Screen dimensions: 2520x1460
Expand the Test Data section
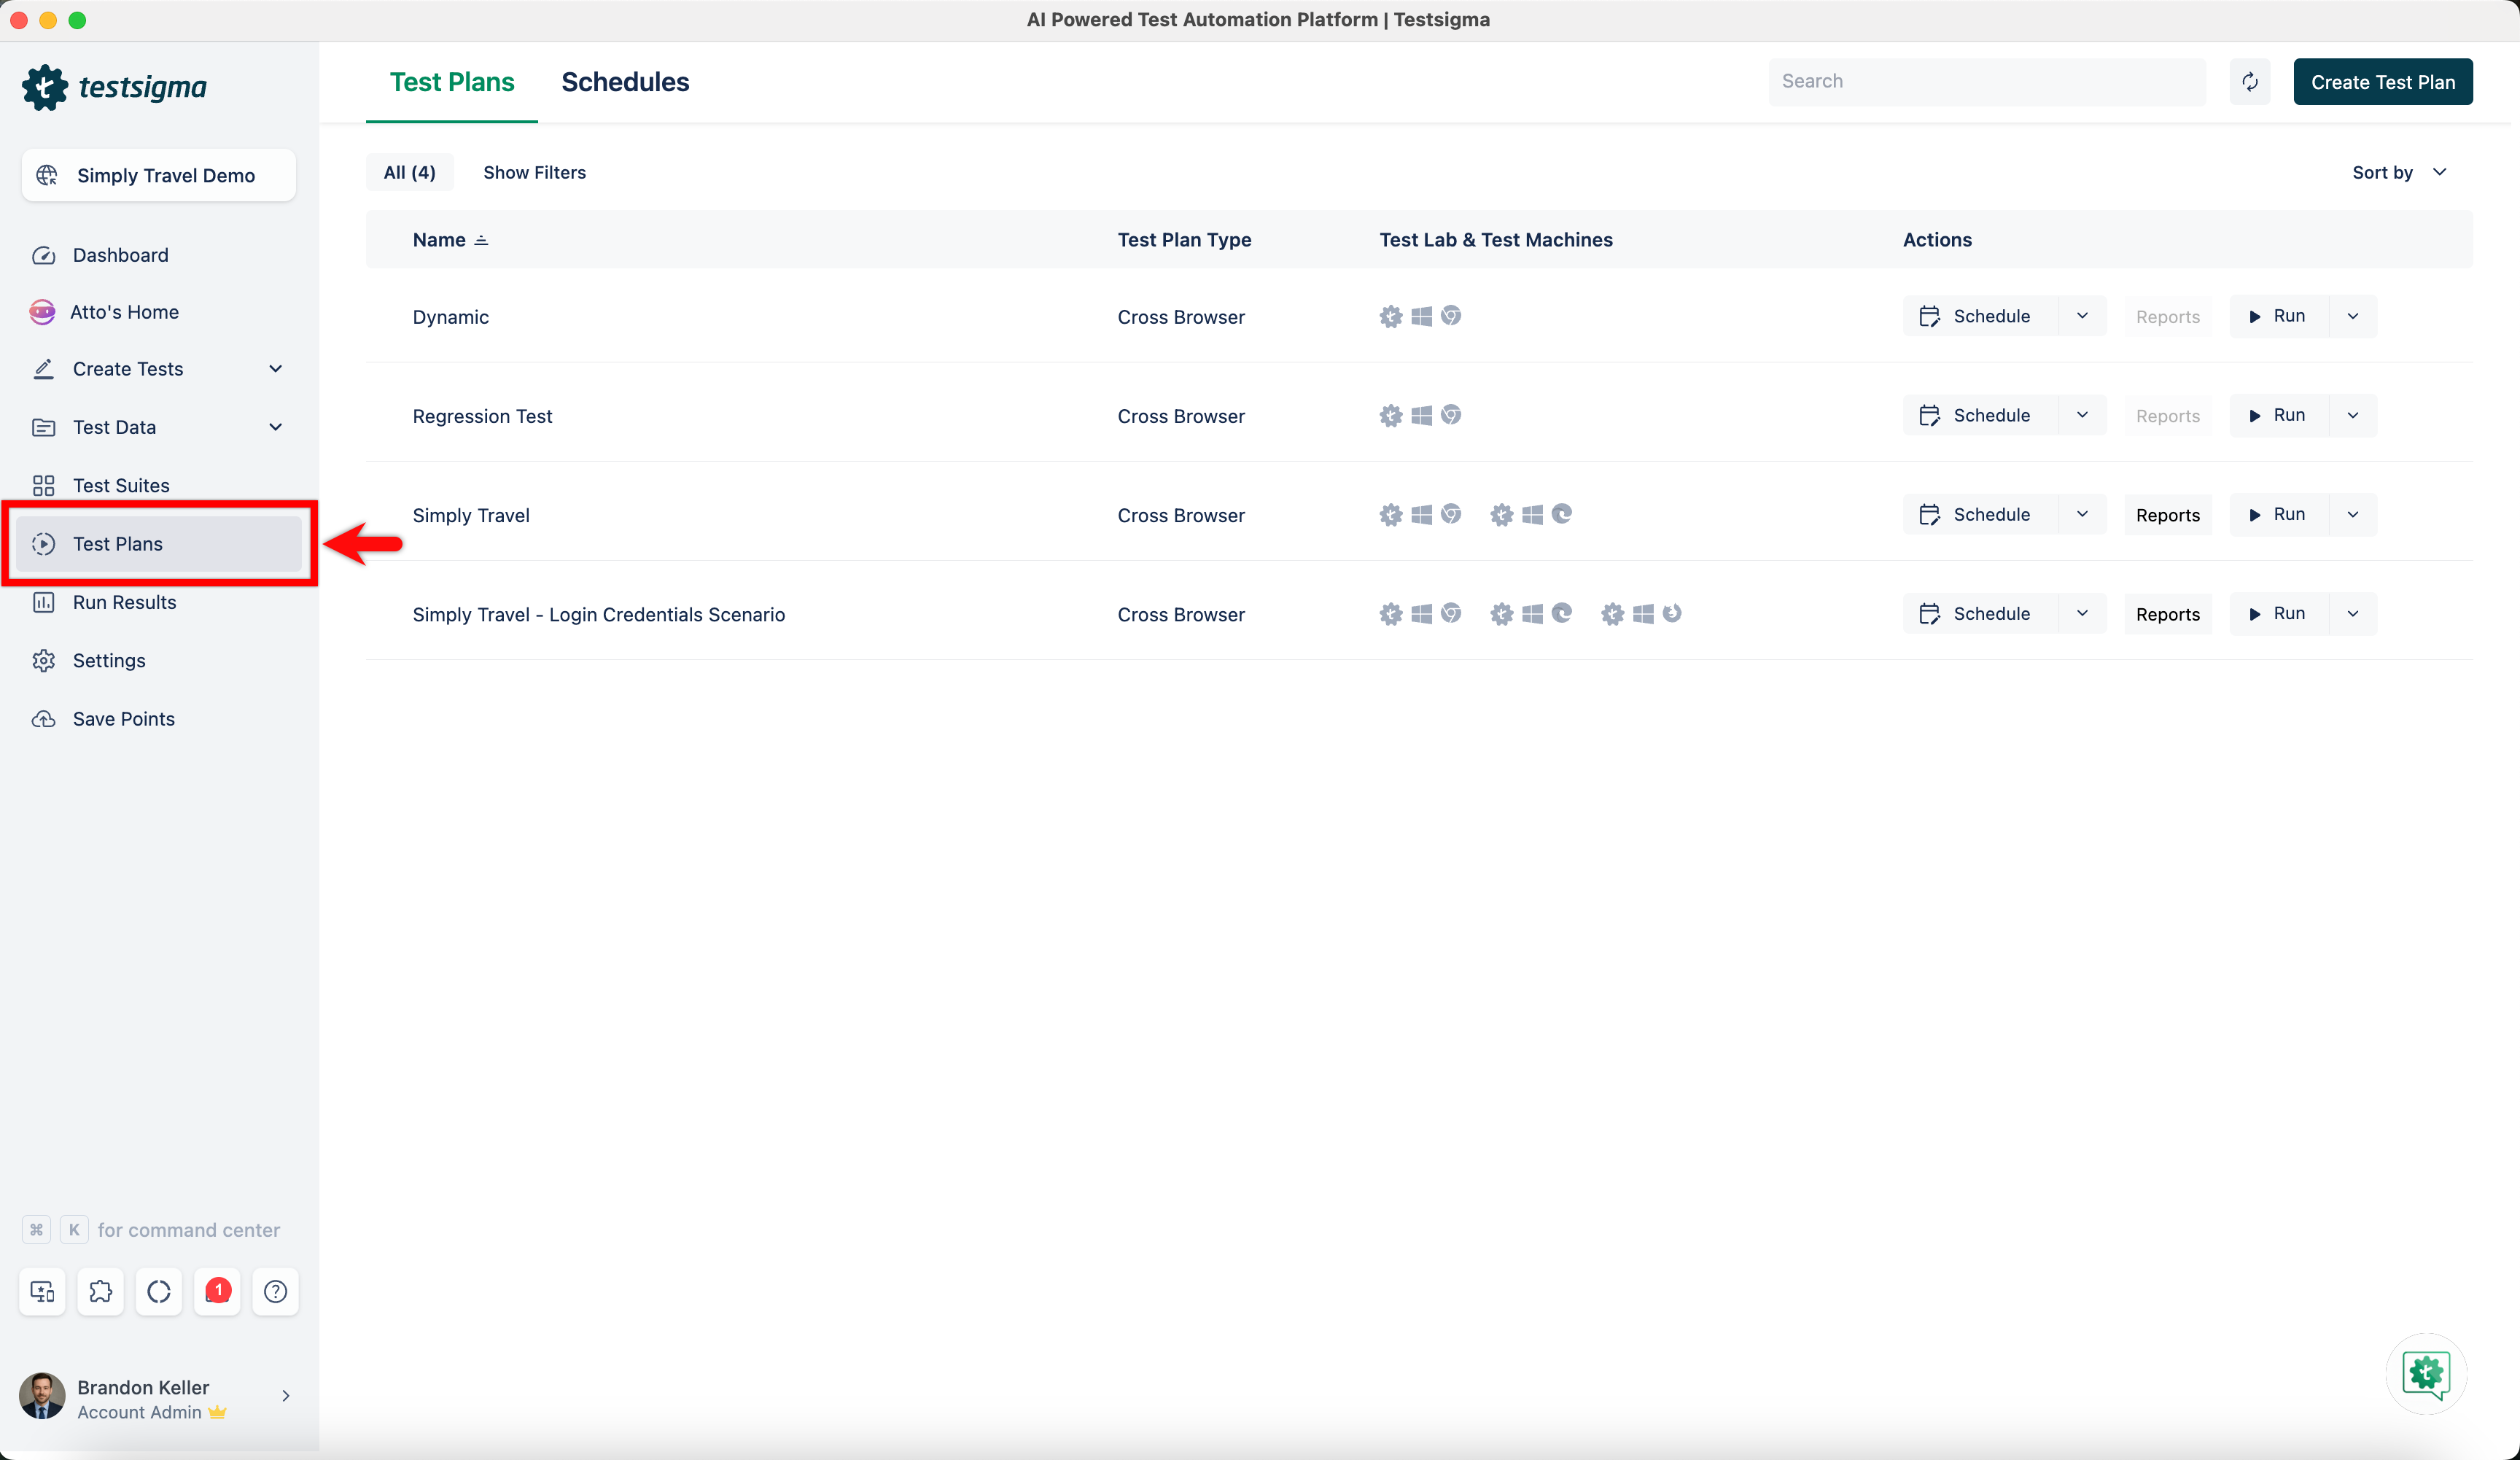(x=275, y=427)
